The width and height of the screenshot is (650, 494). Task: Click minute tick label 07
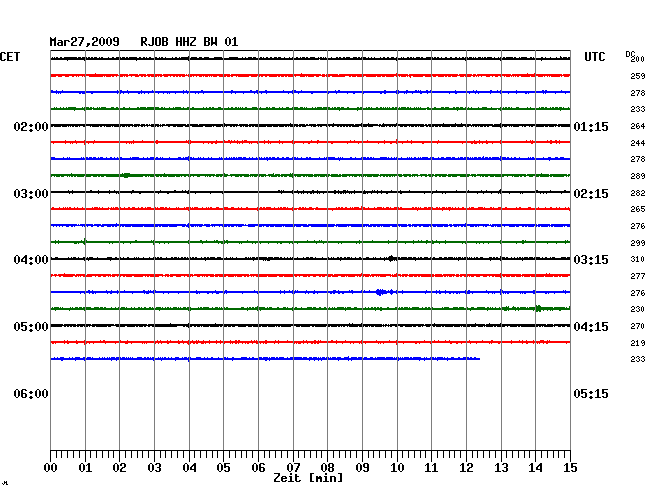click(293, 468)
